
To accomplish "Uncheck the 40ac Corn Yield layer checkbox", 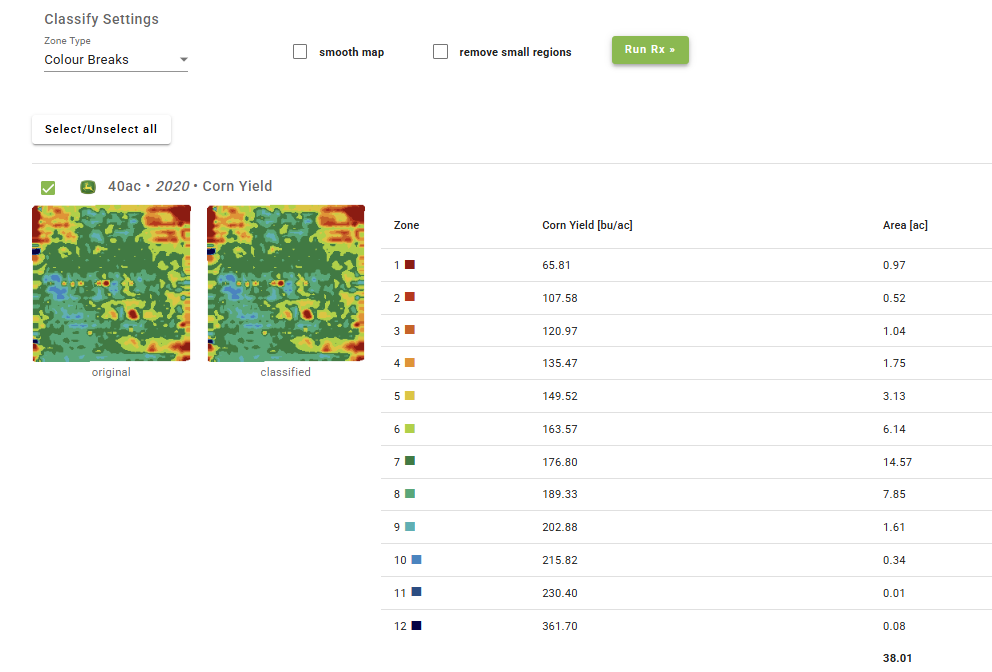I will 48,187.
